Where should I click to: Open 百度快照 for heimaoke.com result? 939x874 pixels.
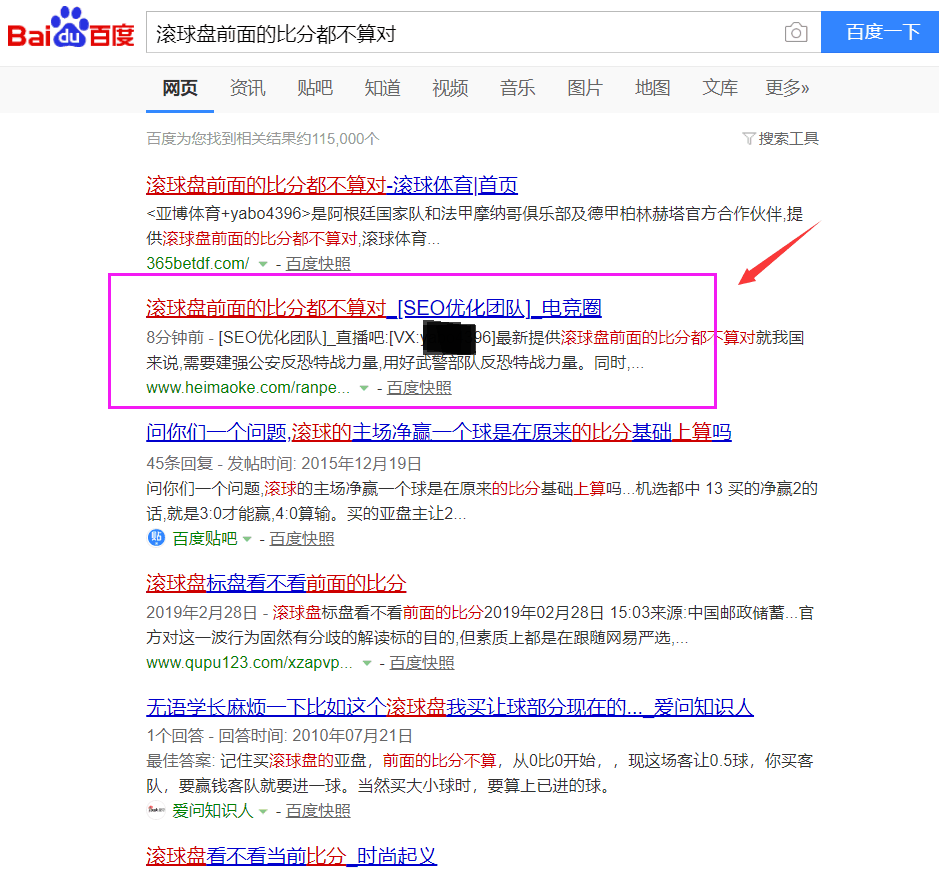tap(419, 388)
